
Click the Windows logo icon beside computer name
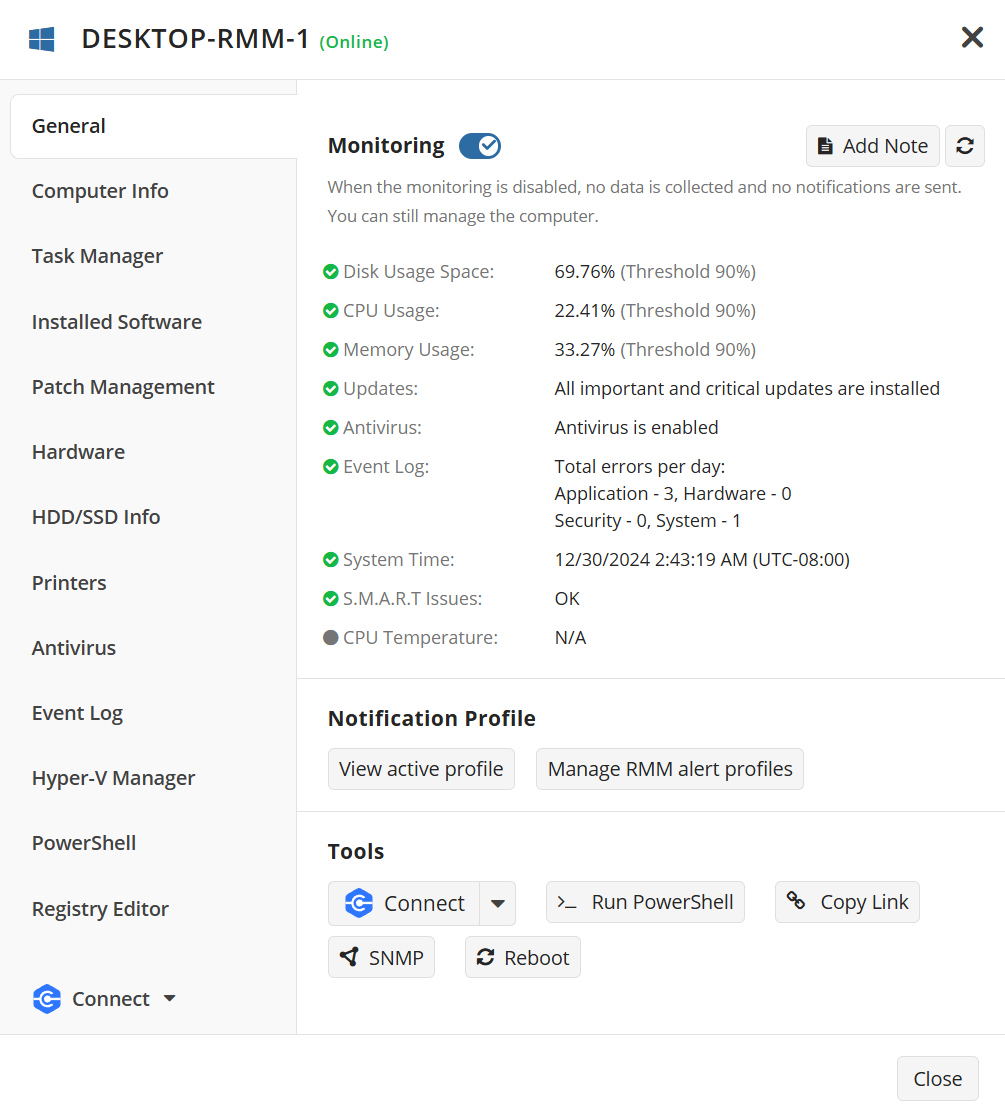(42, 39)
